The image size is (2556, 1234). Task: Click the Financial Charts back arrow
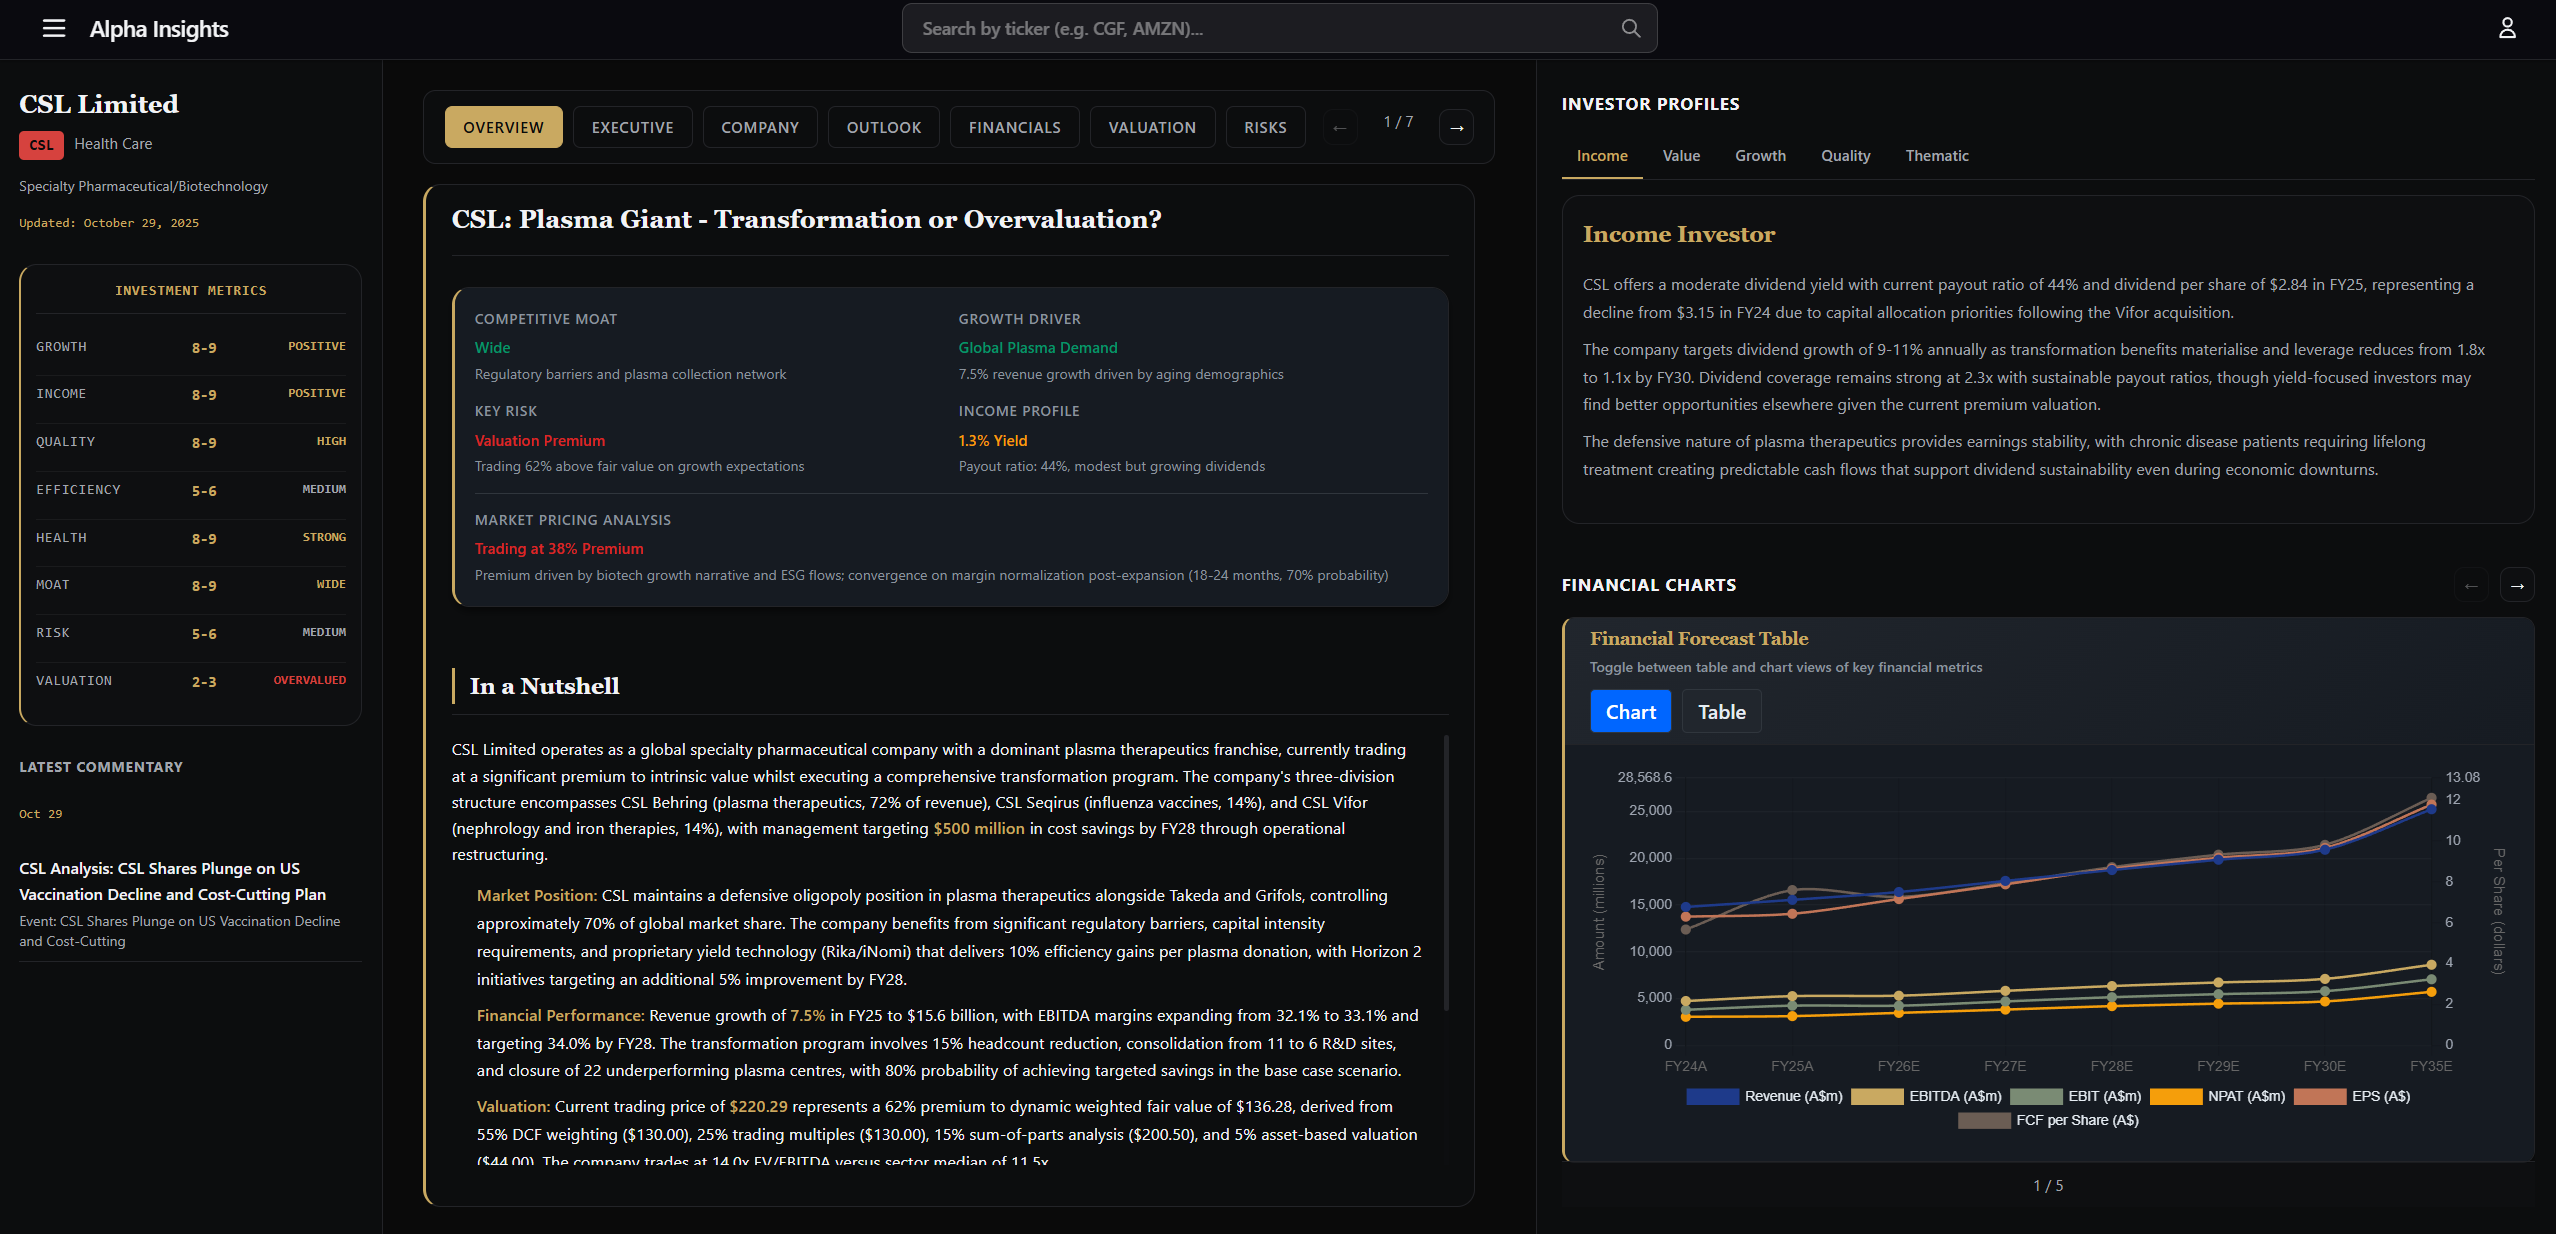click(x=2472, y=585)
